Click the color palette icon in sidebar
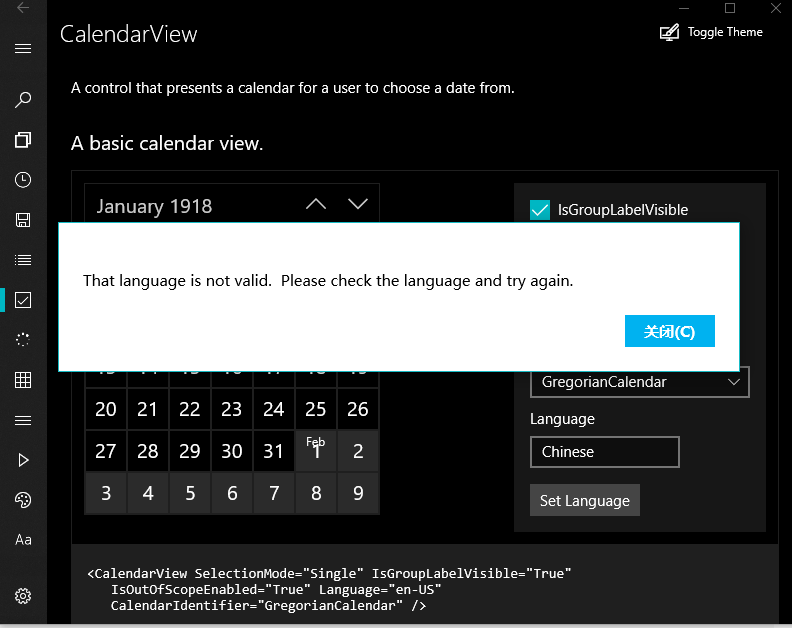Viewport: 792px width, 628px height. click(x=23, y=500)
